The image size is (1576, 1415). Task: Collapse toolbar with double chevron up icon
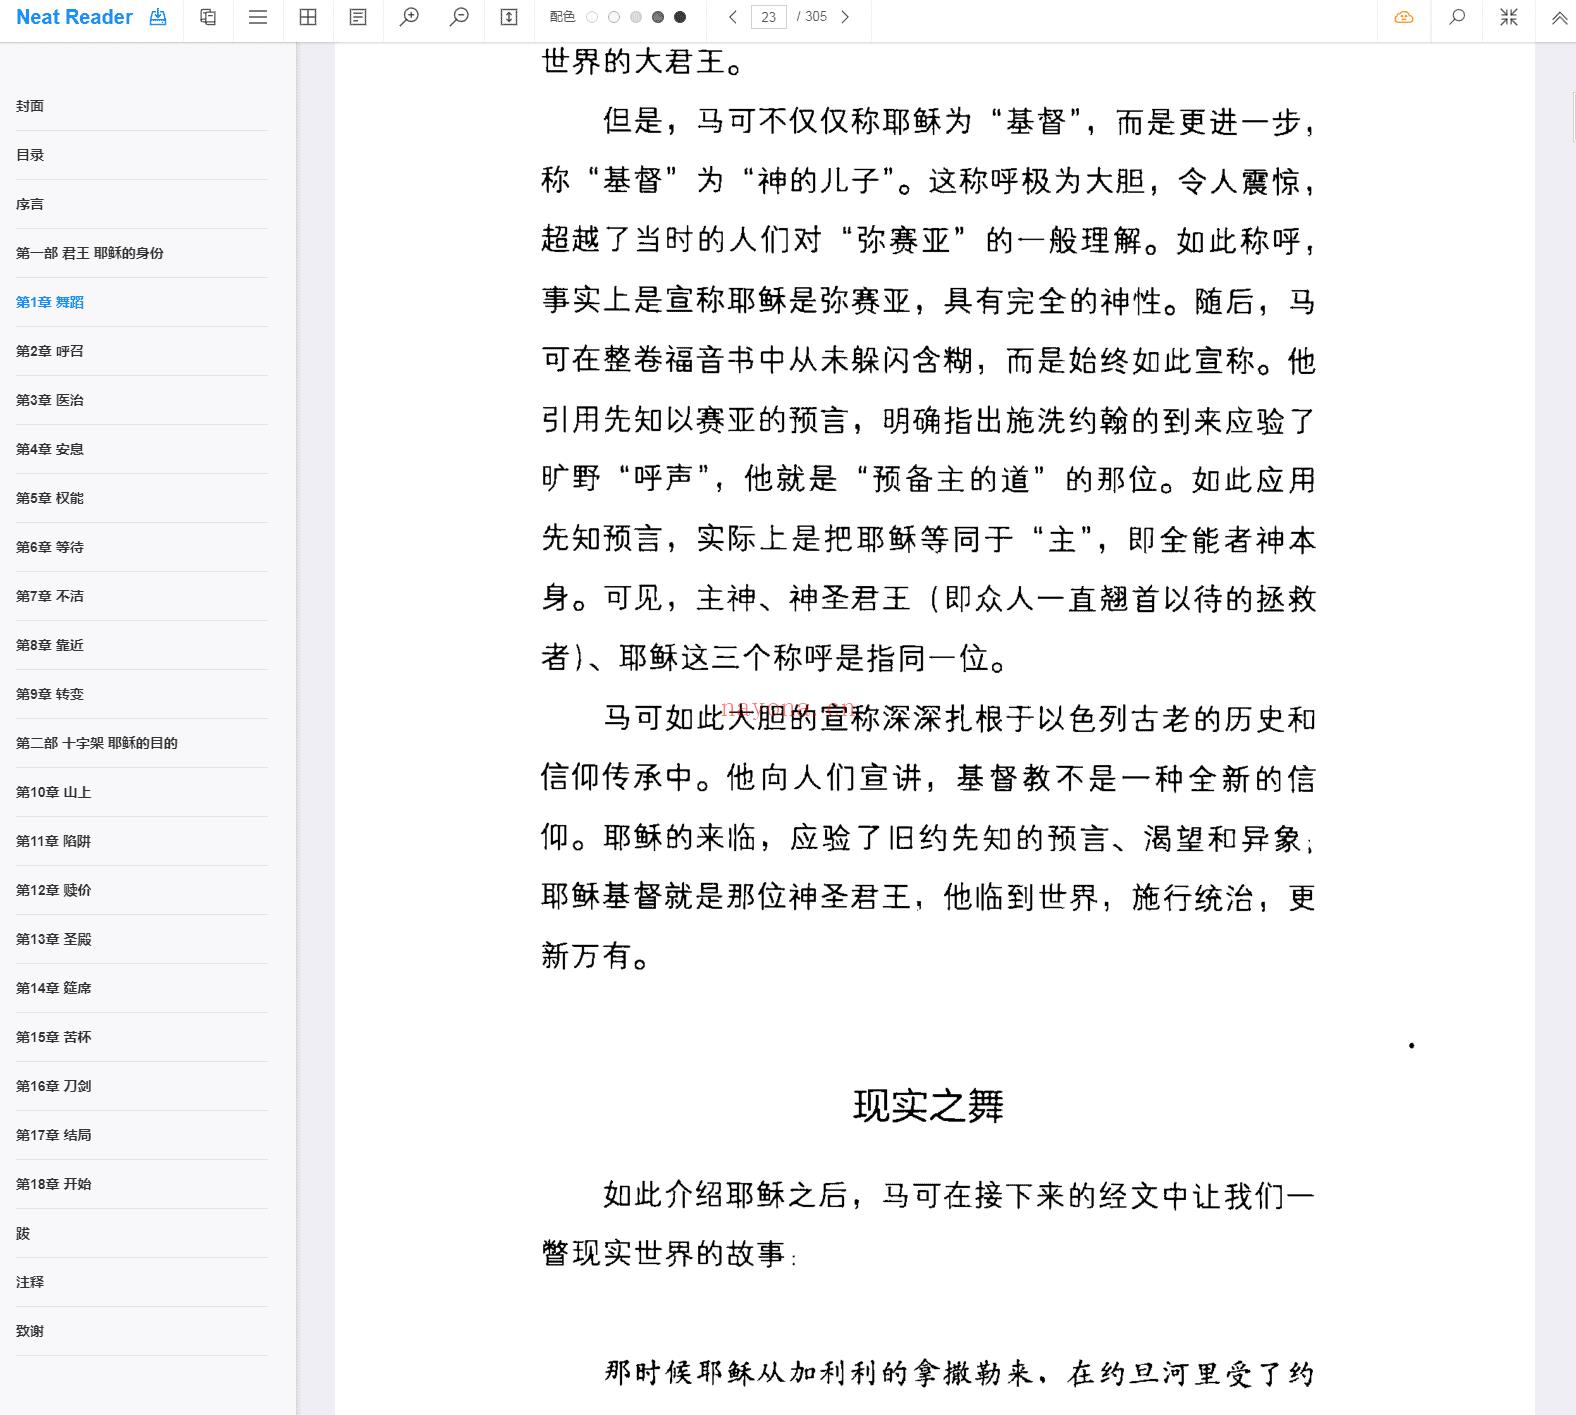[x=1559, y=17]
